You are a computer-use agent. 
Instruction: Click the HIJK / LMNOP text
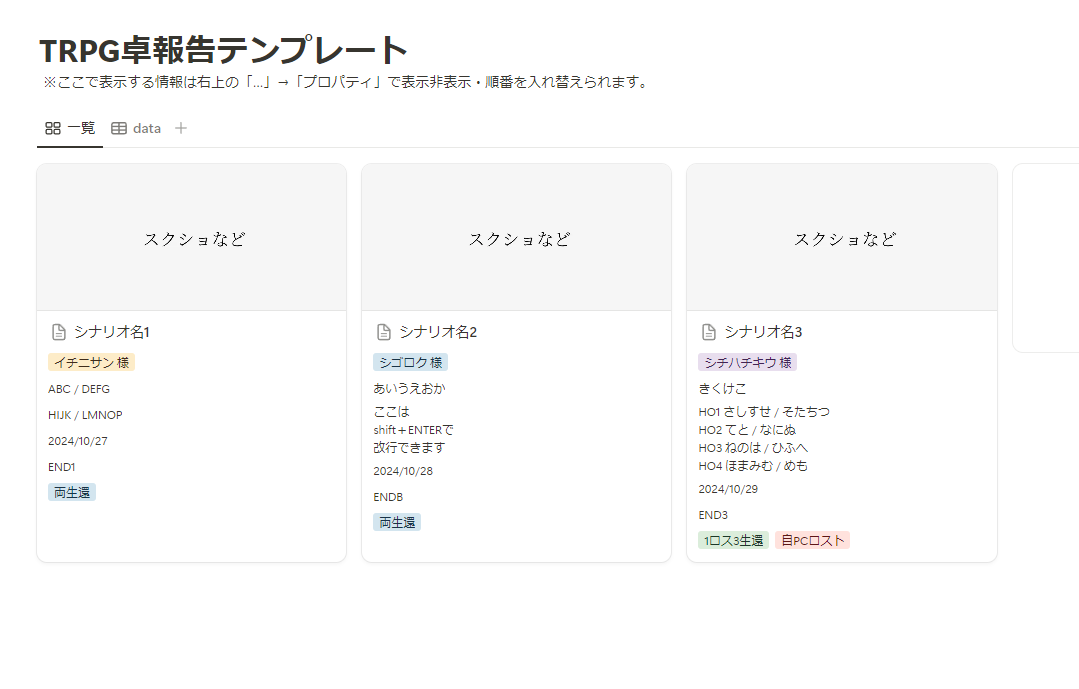pos(85,415)
